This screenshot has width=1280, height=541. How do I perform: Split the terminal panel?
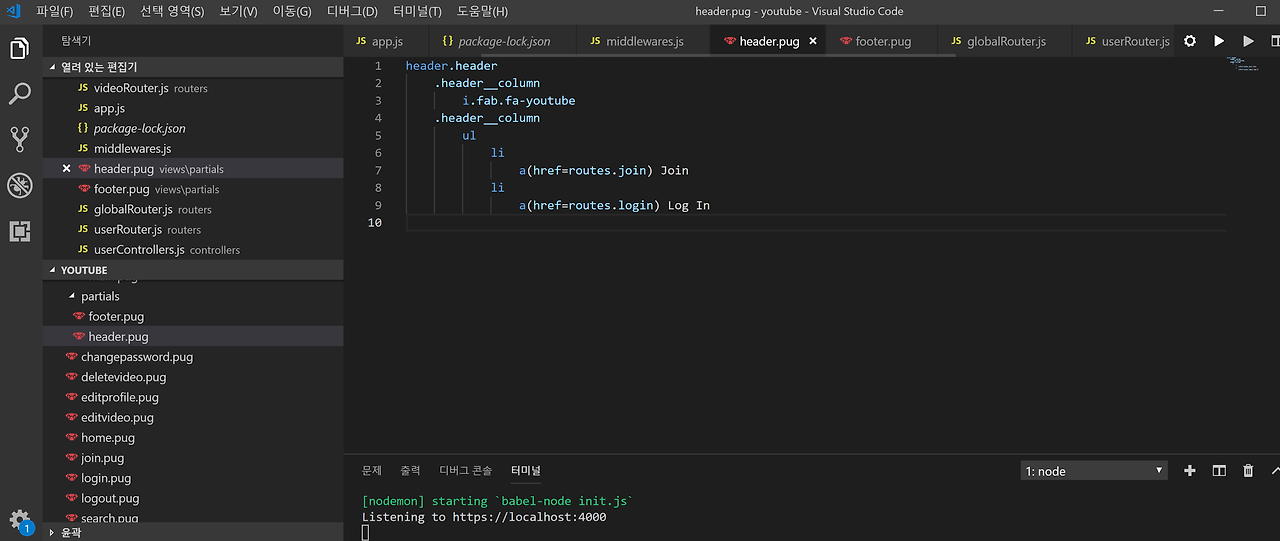(x=1219, y=470)
